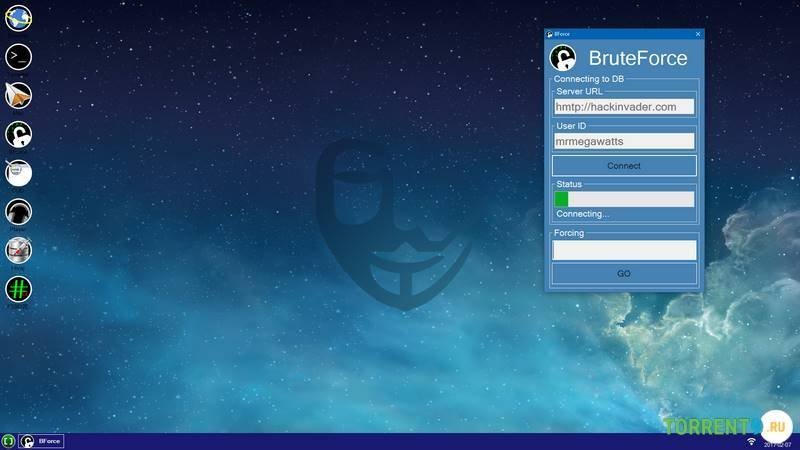Open the padlock BruteForce desktop icon
The width and height of the screenshot is (800, 450).
click(18, 134)
